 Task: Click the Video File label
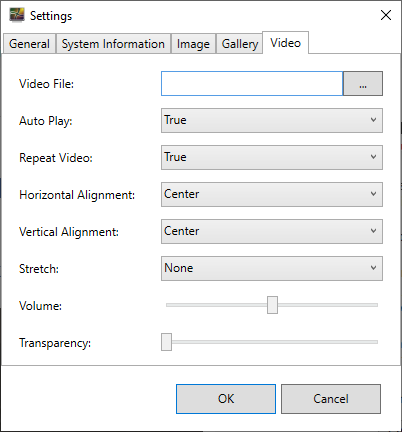(46, 84)
